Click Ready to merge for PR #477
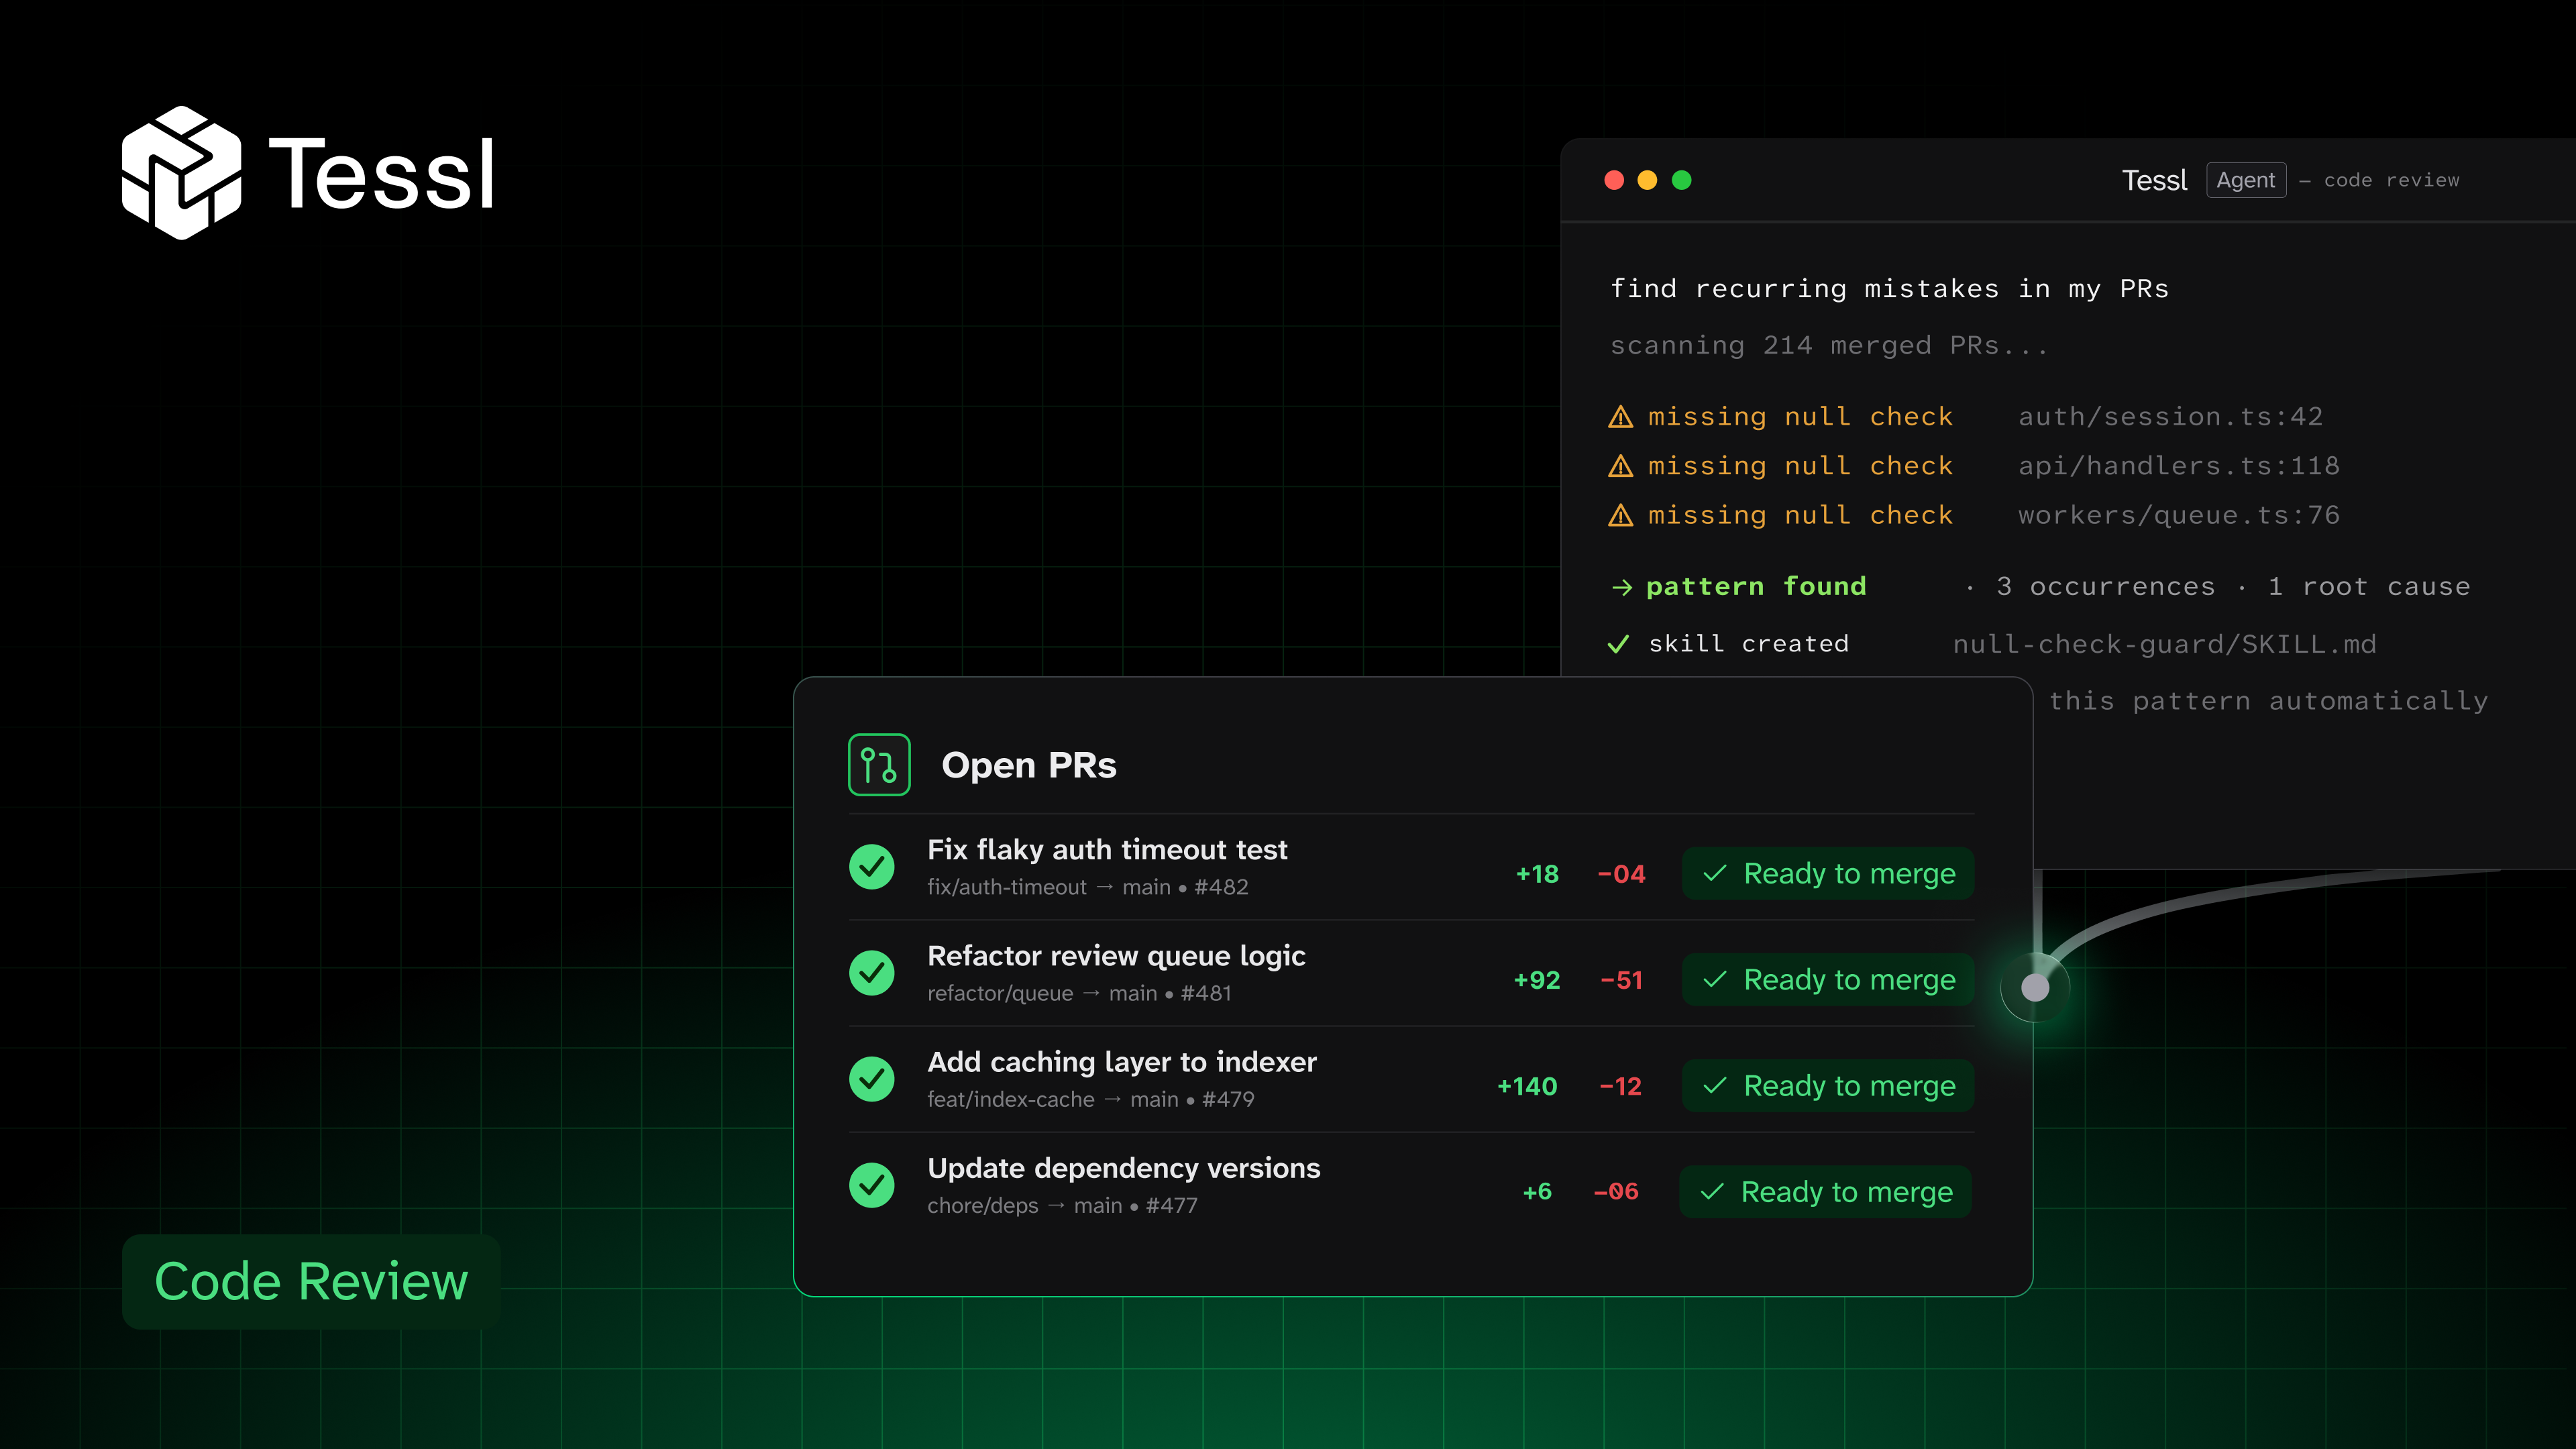Screen dimensions: 2576x1449 tap(1825, 1192)
